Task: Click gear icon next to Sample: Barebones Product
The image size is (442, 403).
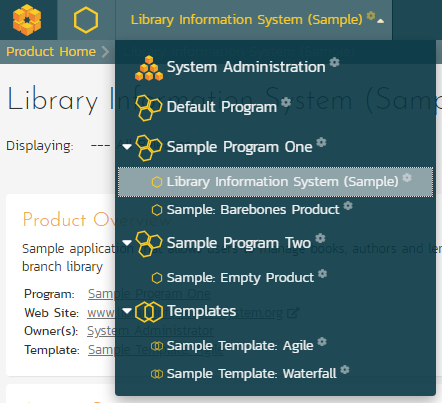Action: point(348,206)
